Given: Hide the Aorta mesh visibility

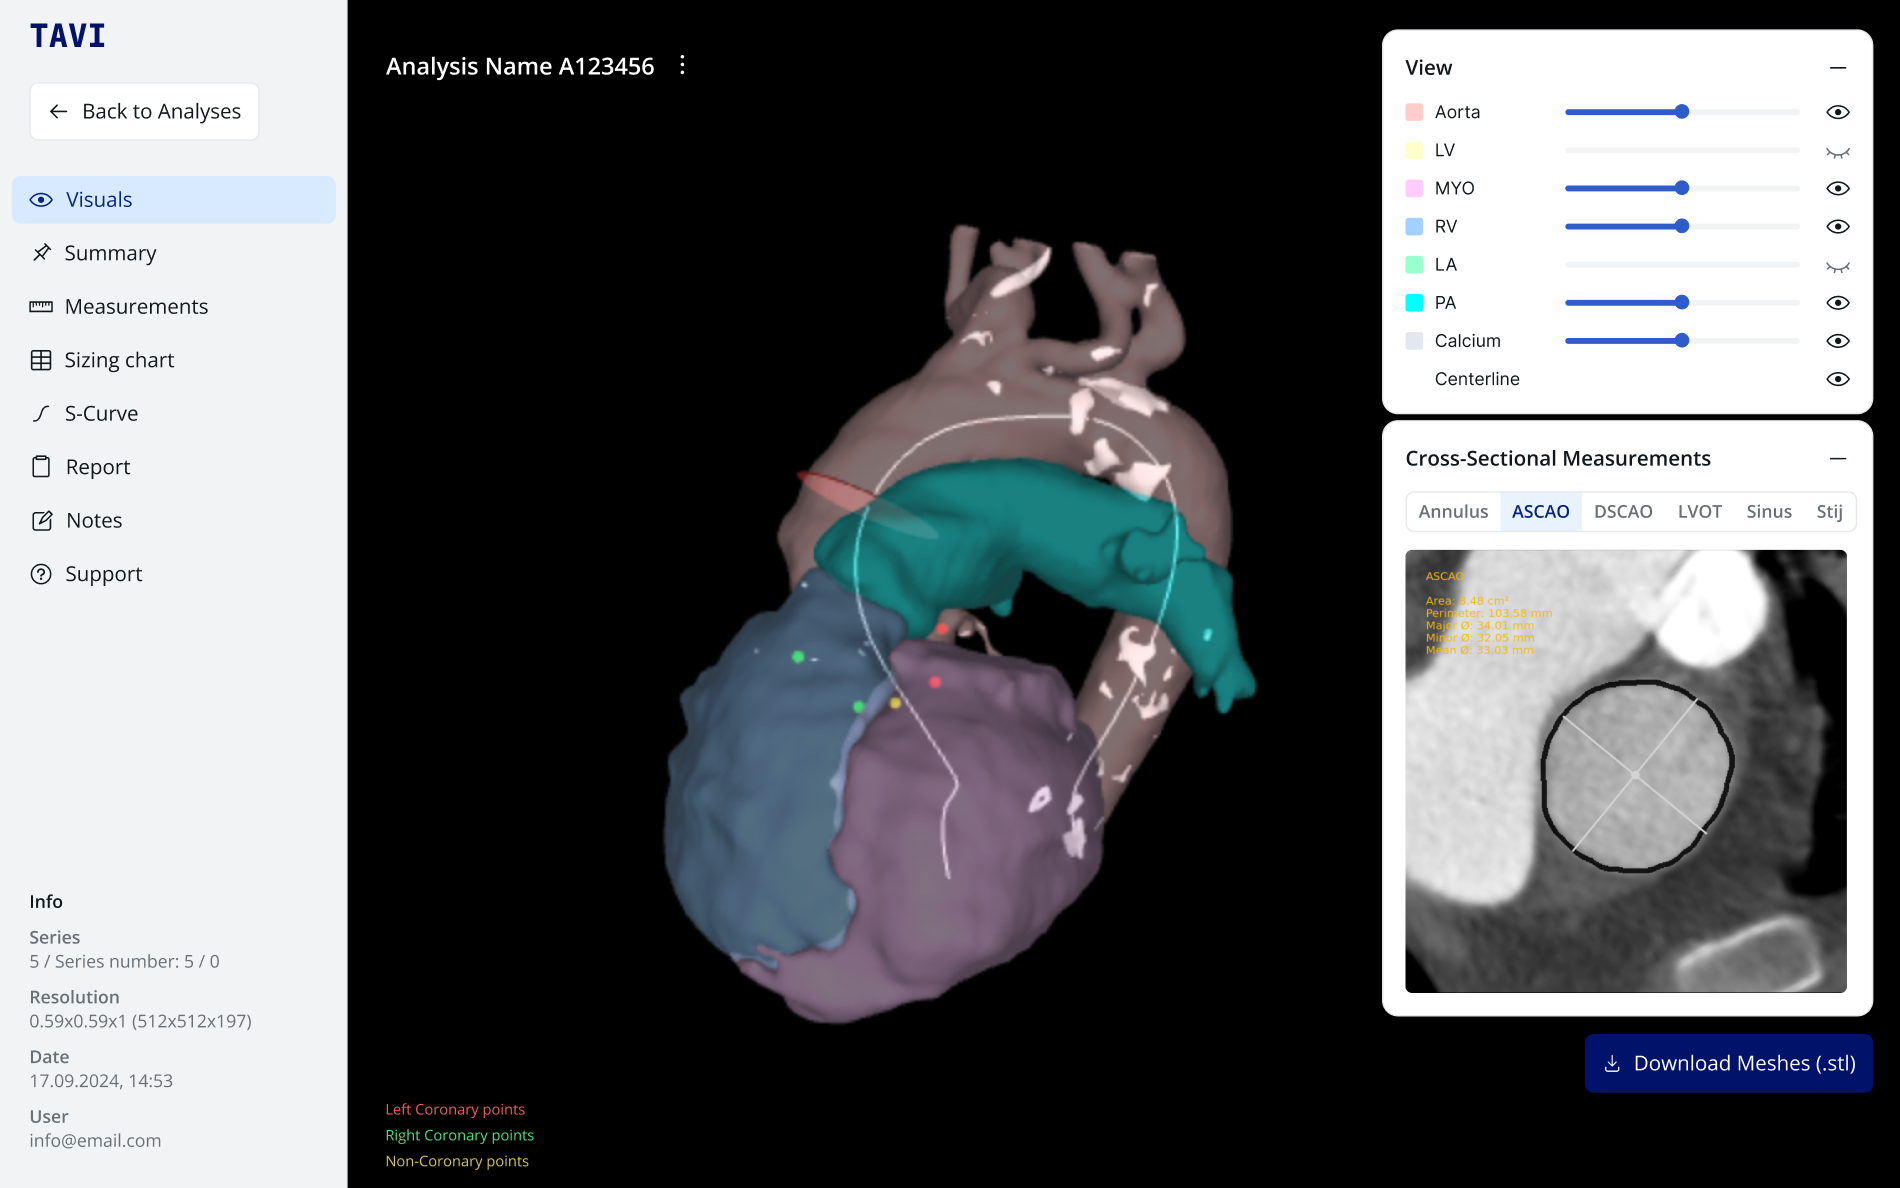Looking at the screenshot, I should pyautogui.click(x=1837, y=112).
